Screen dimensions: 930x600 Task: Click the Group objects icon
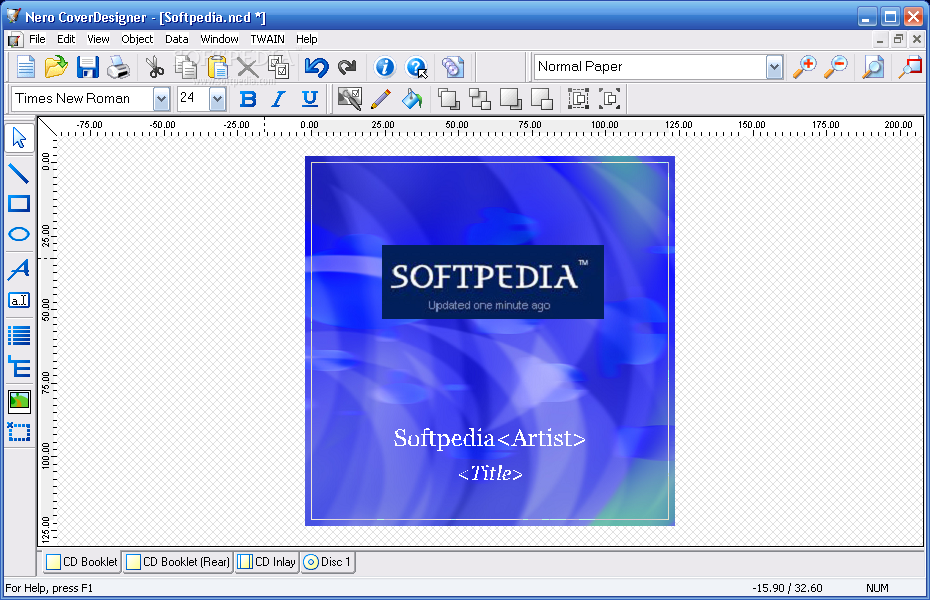click(578, 99)
